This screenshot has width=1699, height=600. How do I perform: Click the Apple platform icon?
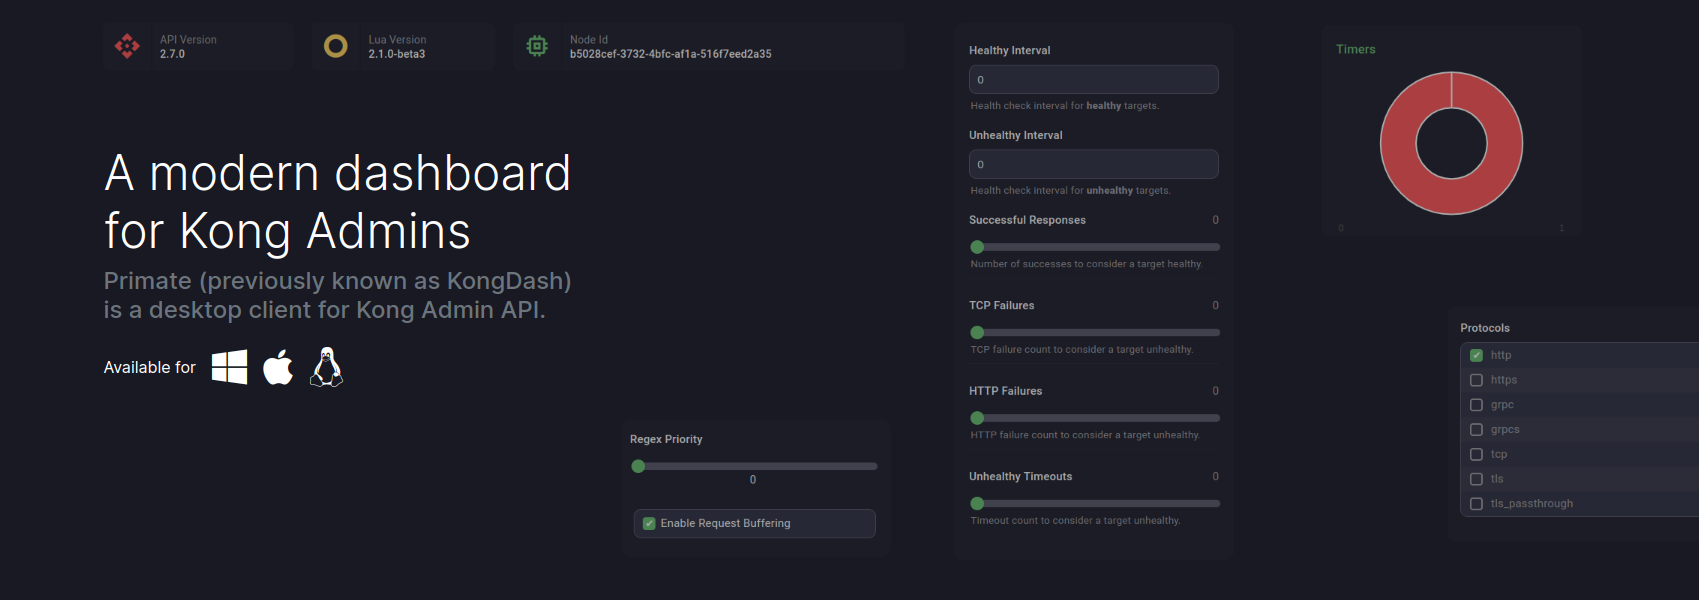[x=278, y=367]
